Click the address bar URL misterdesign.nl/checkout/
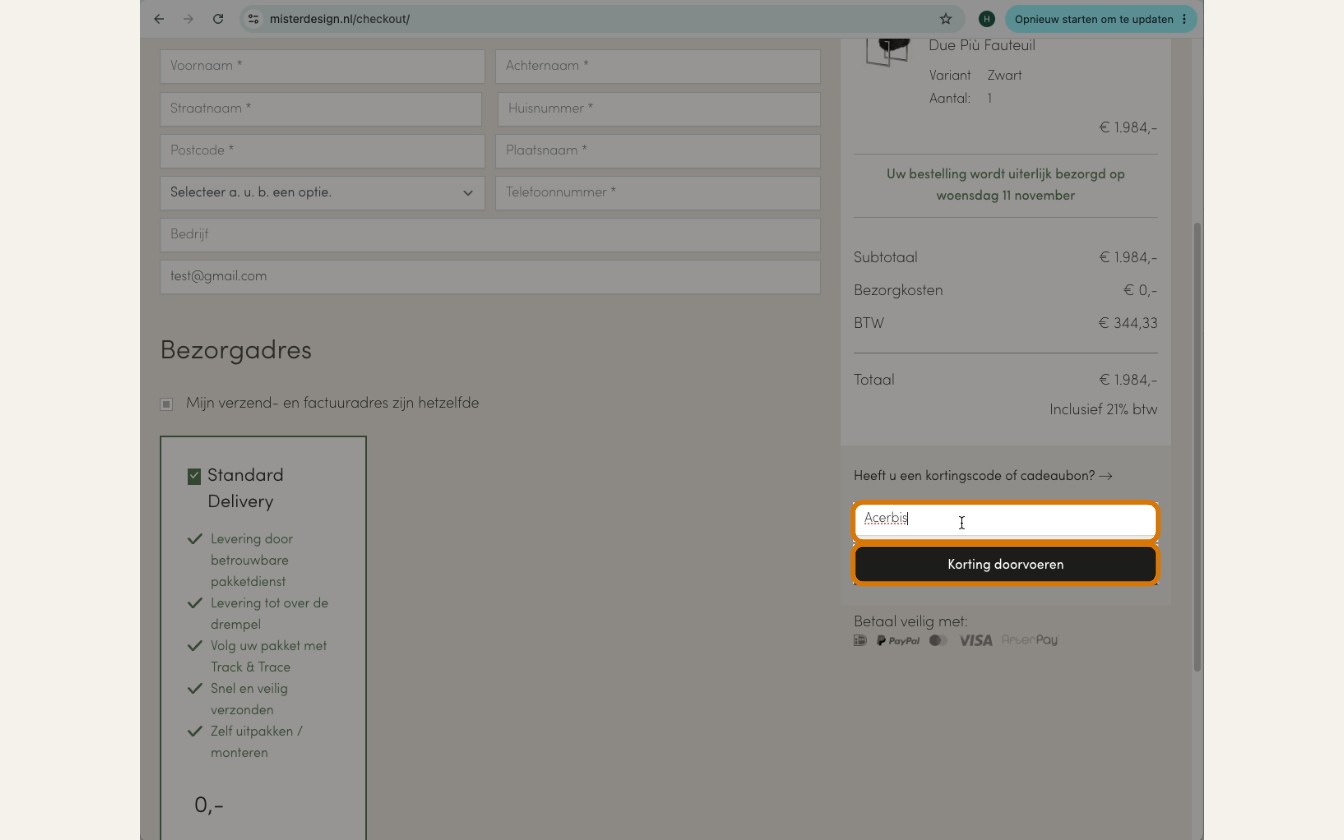The height and width of the screenshot is (840, 1344). 339,19
